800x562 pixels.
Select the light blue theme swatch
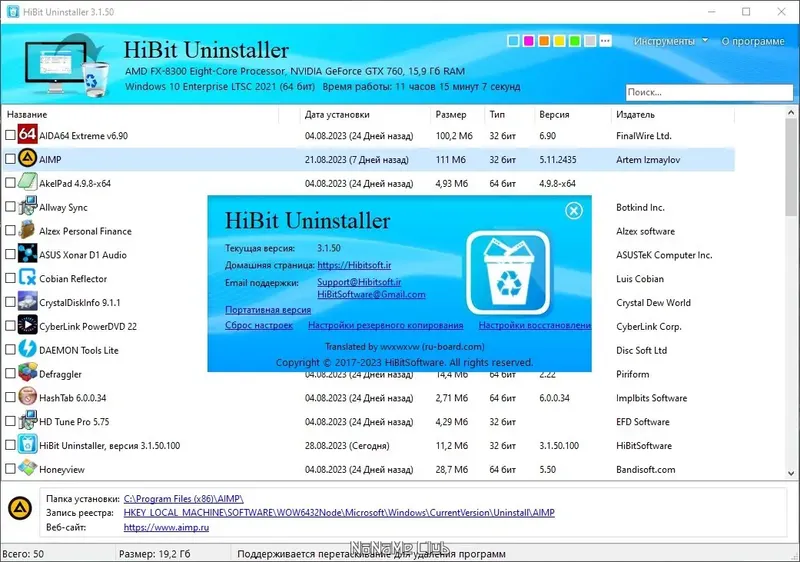pyautogui.click(x=513, y=41)
